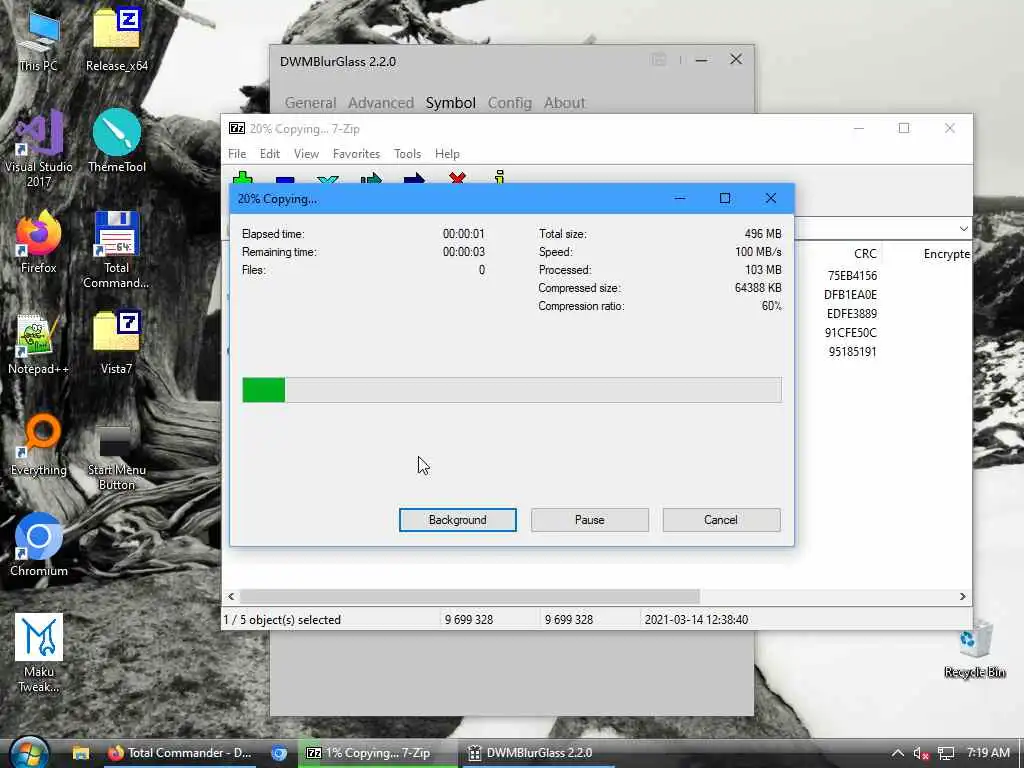
Task: Launch Firefox from the desktop
Action: coord(39,242)
